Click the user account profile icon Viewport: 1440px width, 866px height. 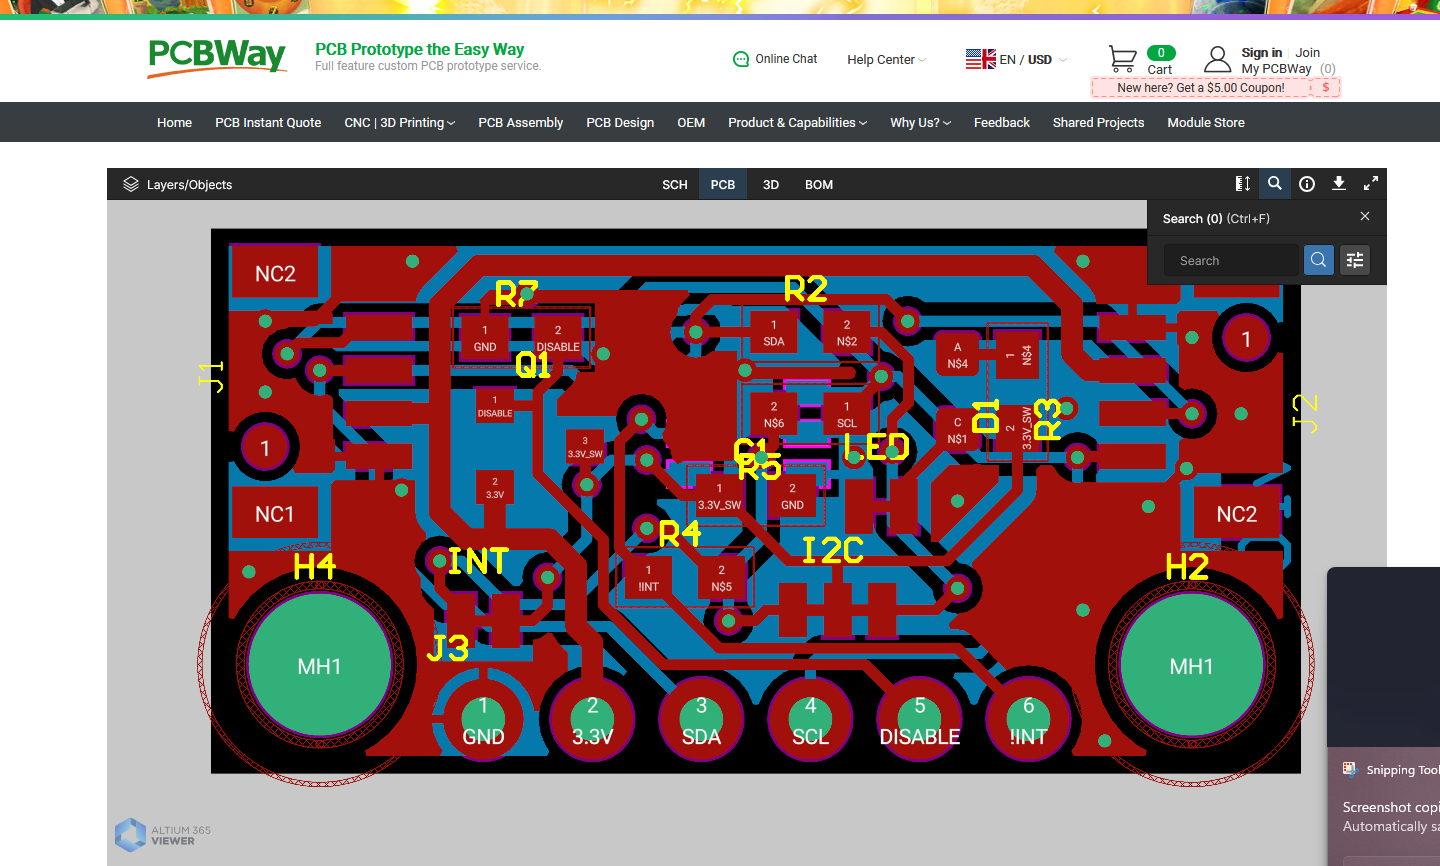(x=1217, y=60)
